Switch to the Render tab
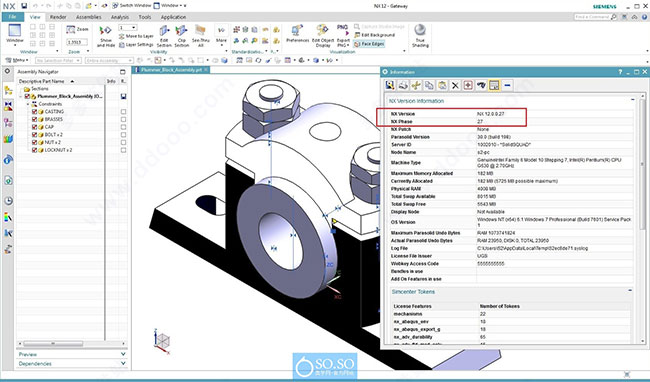The image size is (650, 382). click(58, 17)
